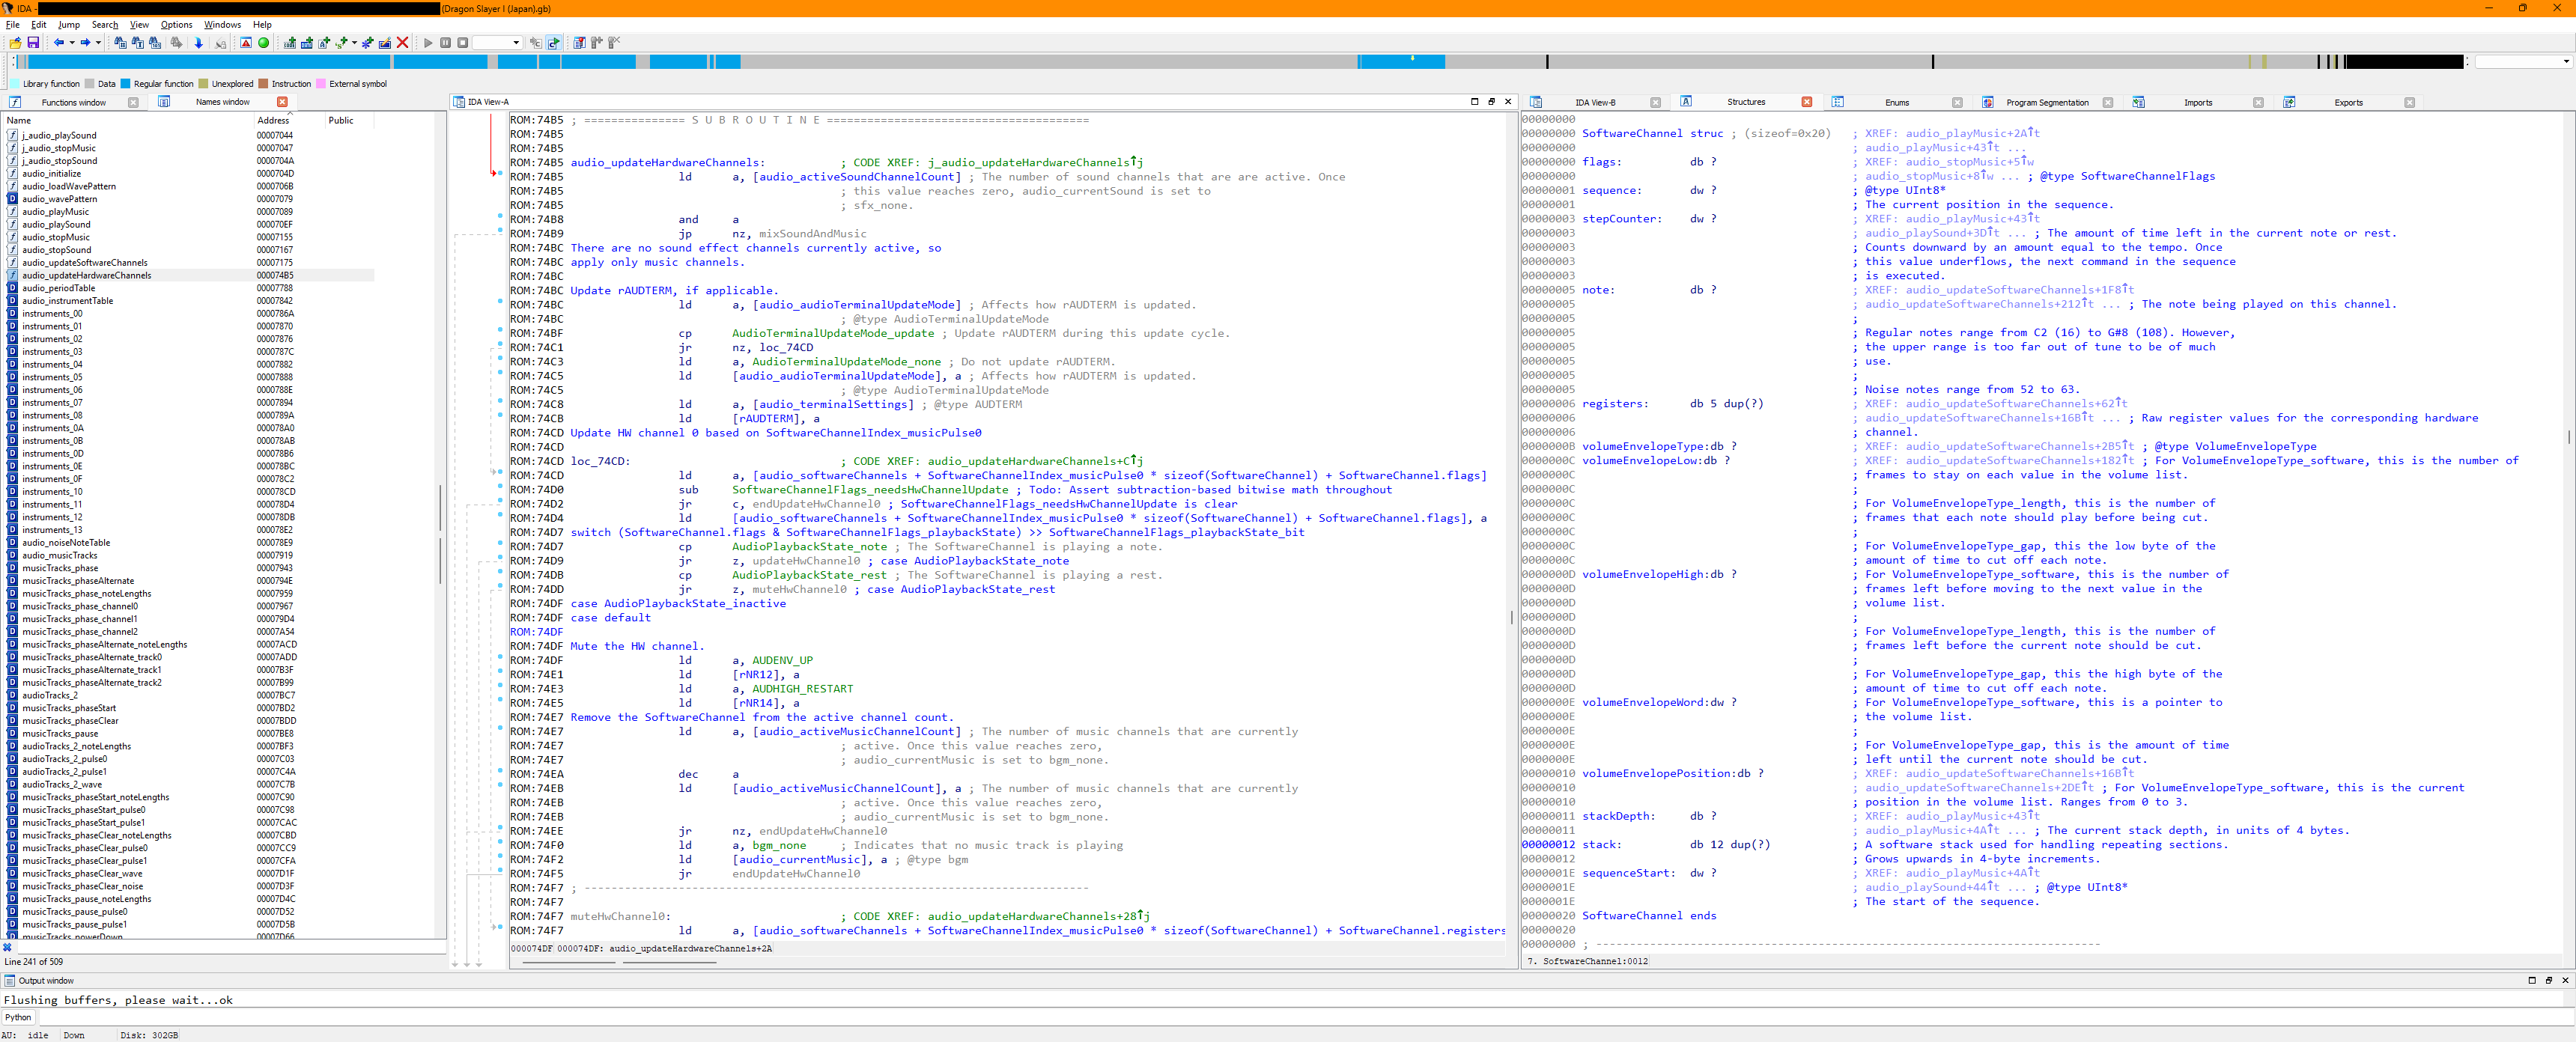This screenshot has width=2576, height=1042.
Task: Click the red warning triangle icon
Action: (246, 43)
